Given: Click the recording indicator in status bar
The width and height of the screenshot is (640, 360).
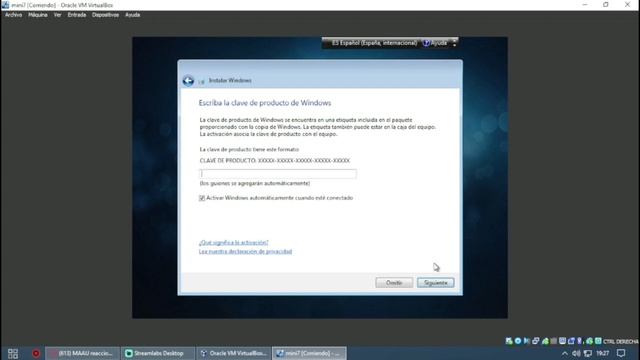Looking at the screenshot, I should [571, 341].
